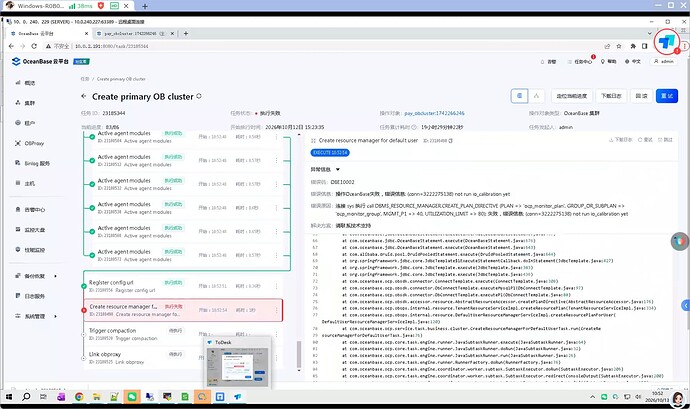Select the failed Create resource manager subtask
The width and height of the screenshot is (690, 409).
(183, 310)
